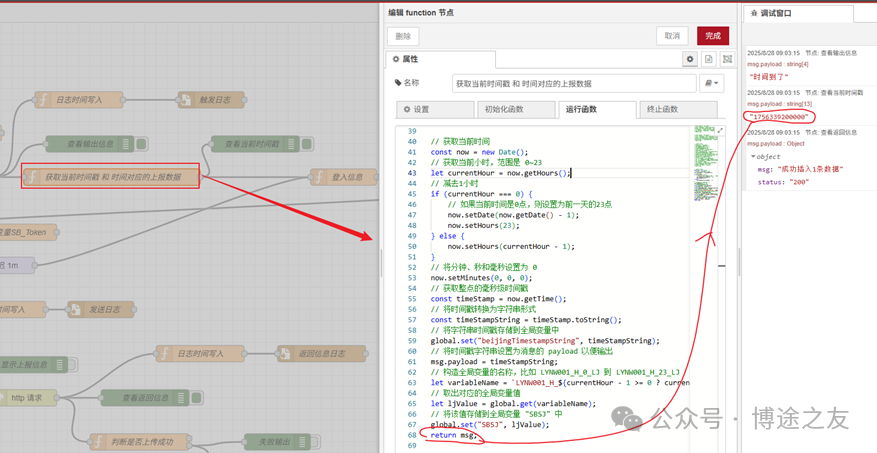This screenshot has width=877, height=453.
Task: Select the SB_Token node
Action: coord(28,232)
